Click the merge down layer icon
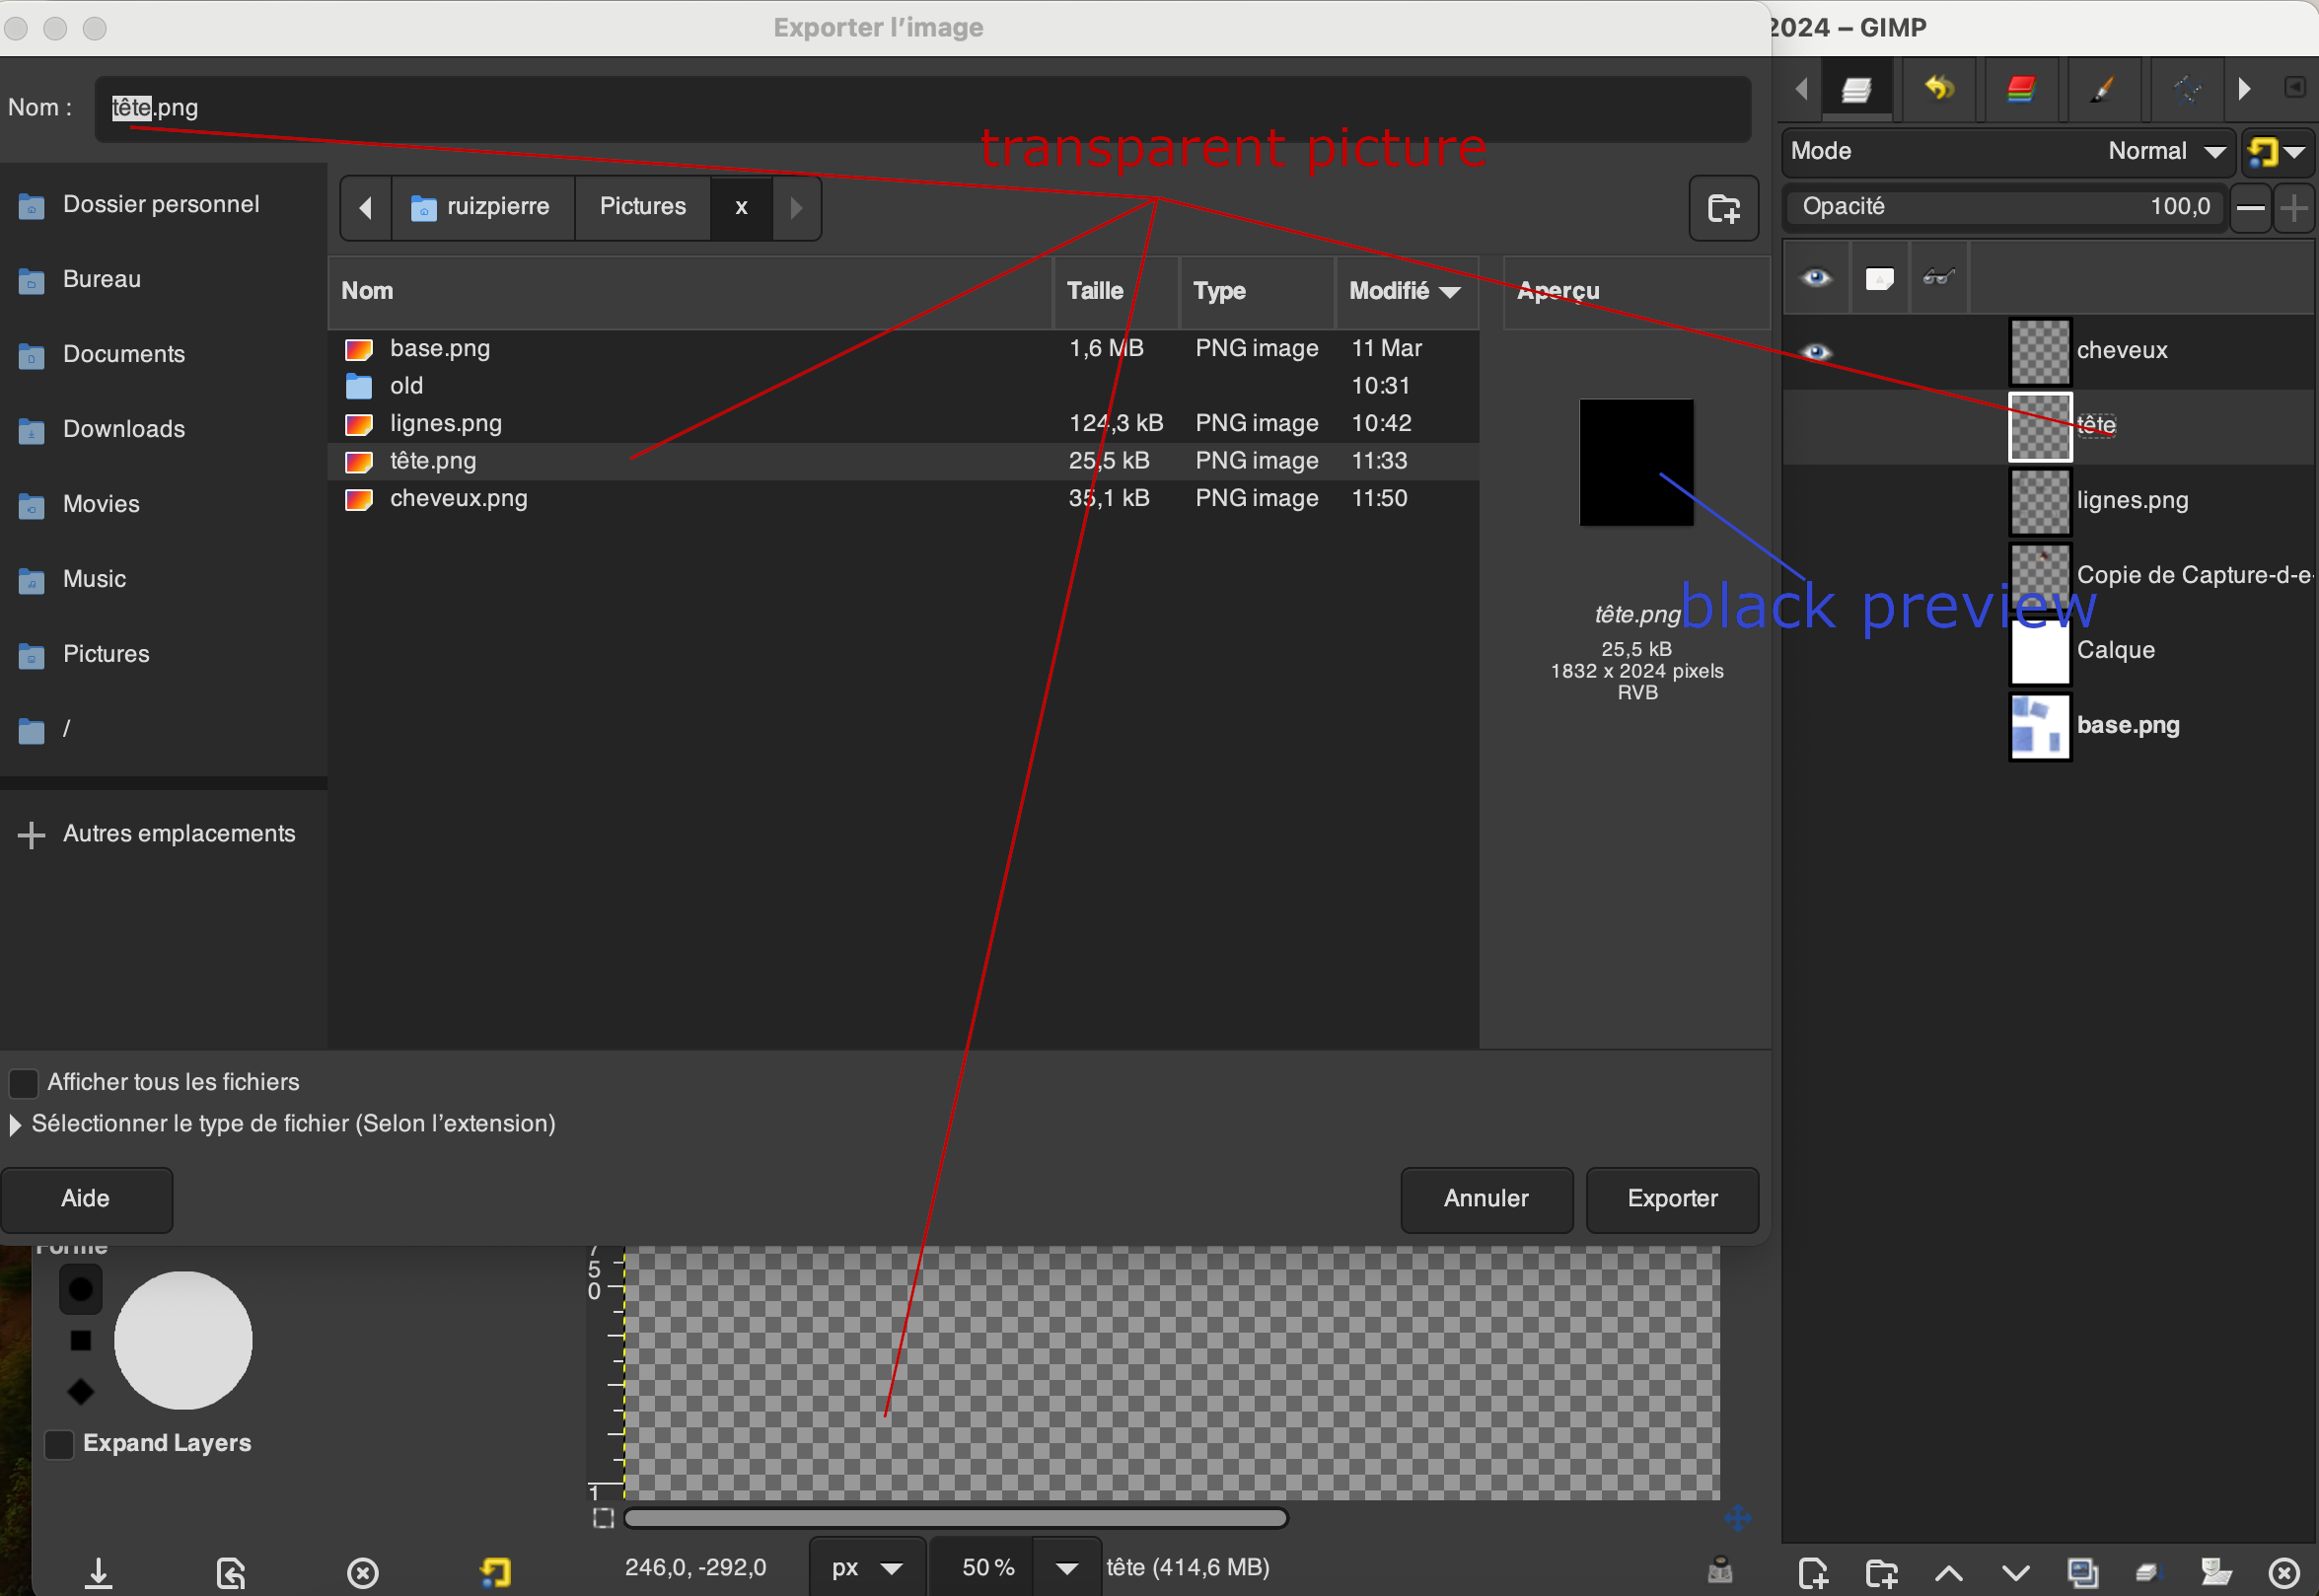Image resolution: width=2319 pixels, height=1596 pixels. (2149, 1573)
